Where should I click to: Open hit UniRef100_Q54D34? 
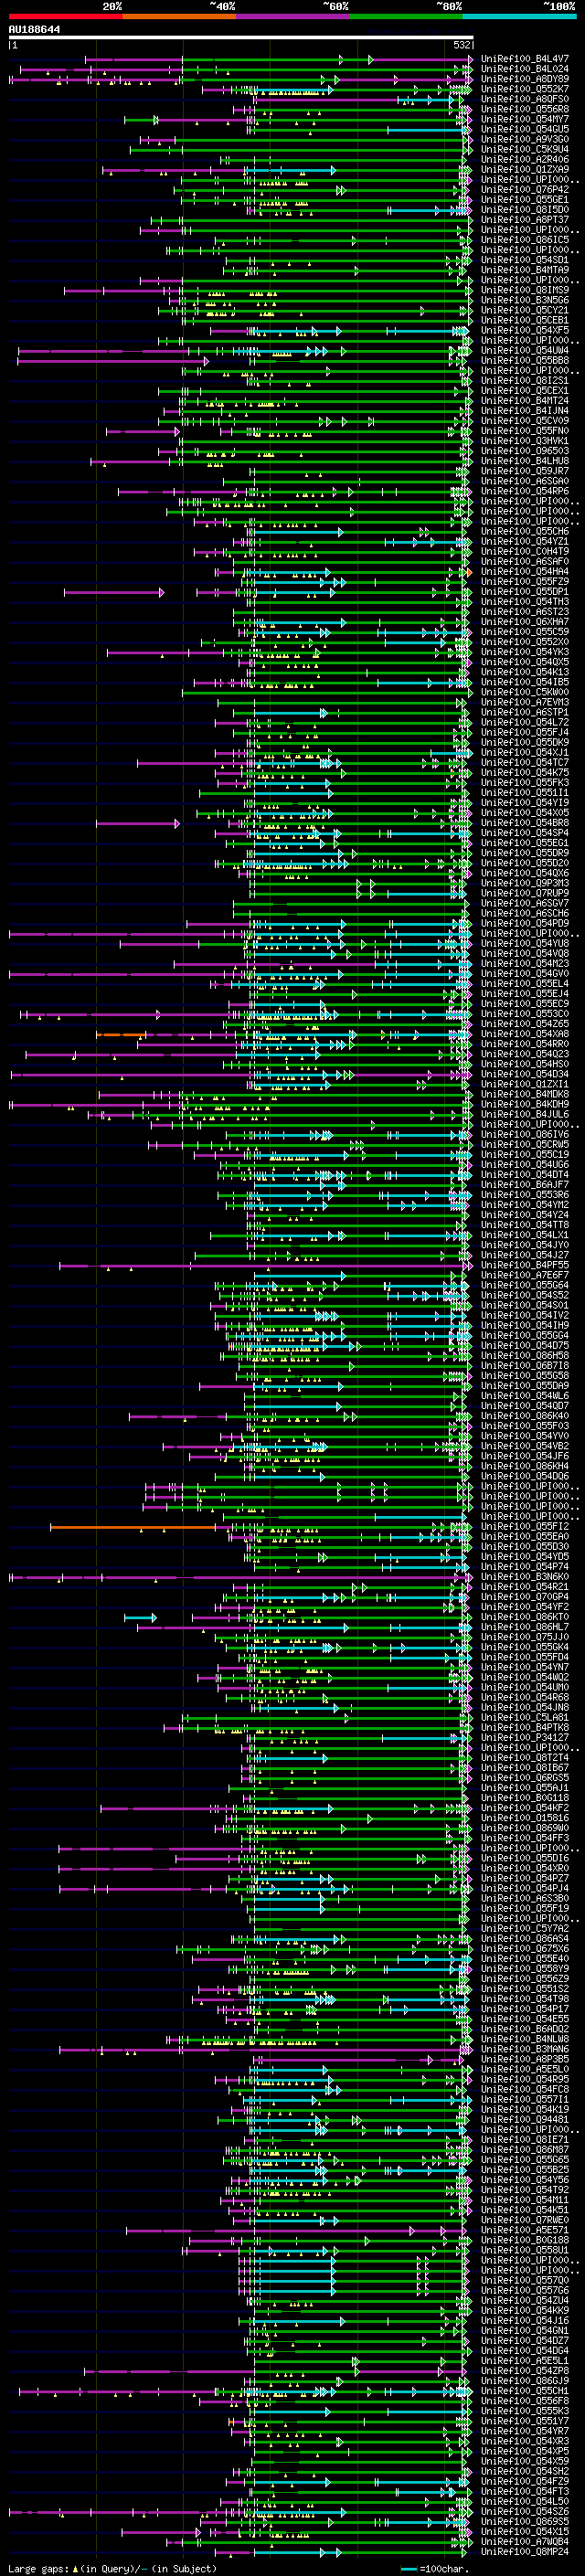pyautogui.click(x=525, y=1074)
